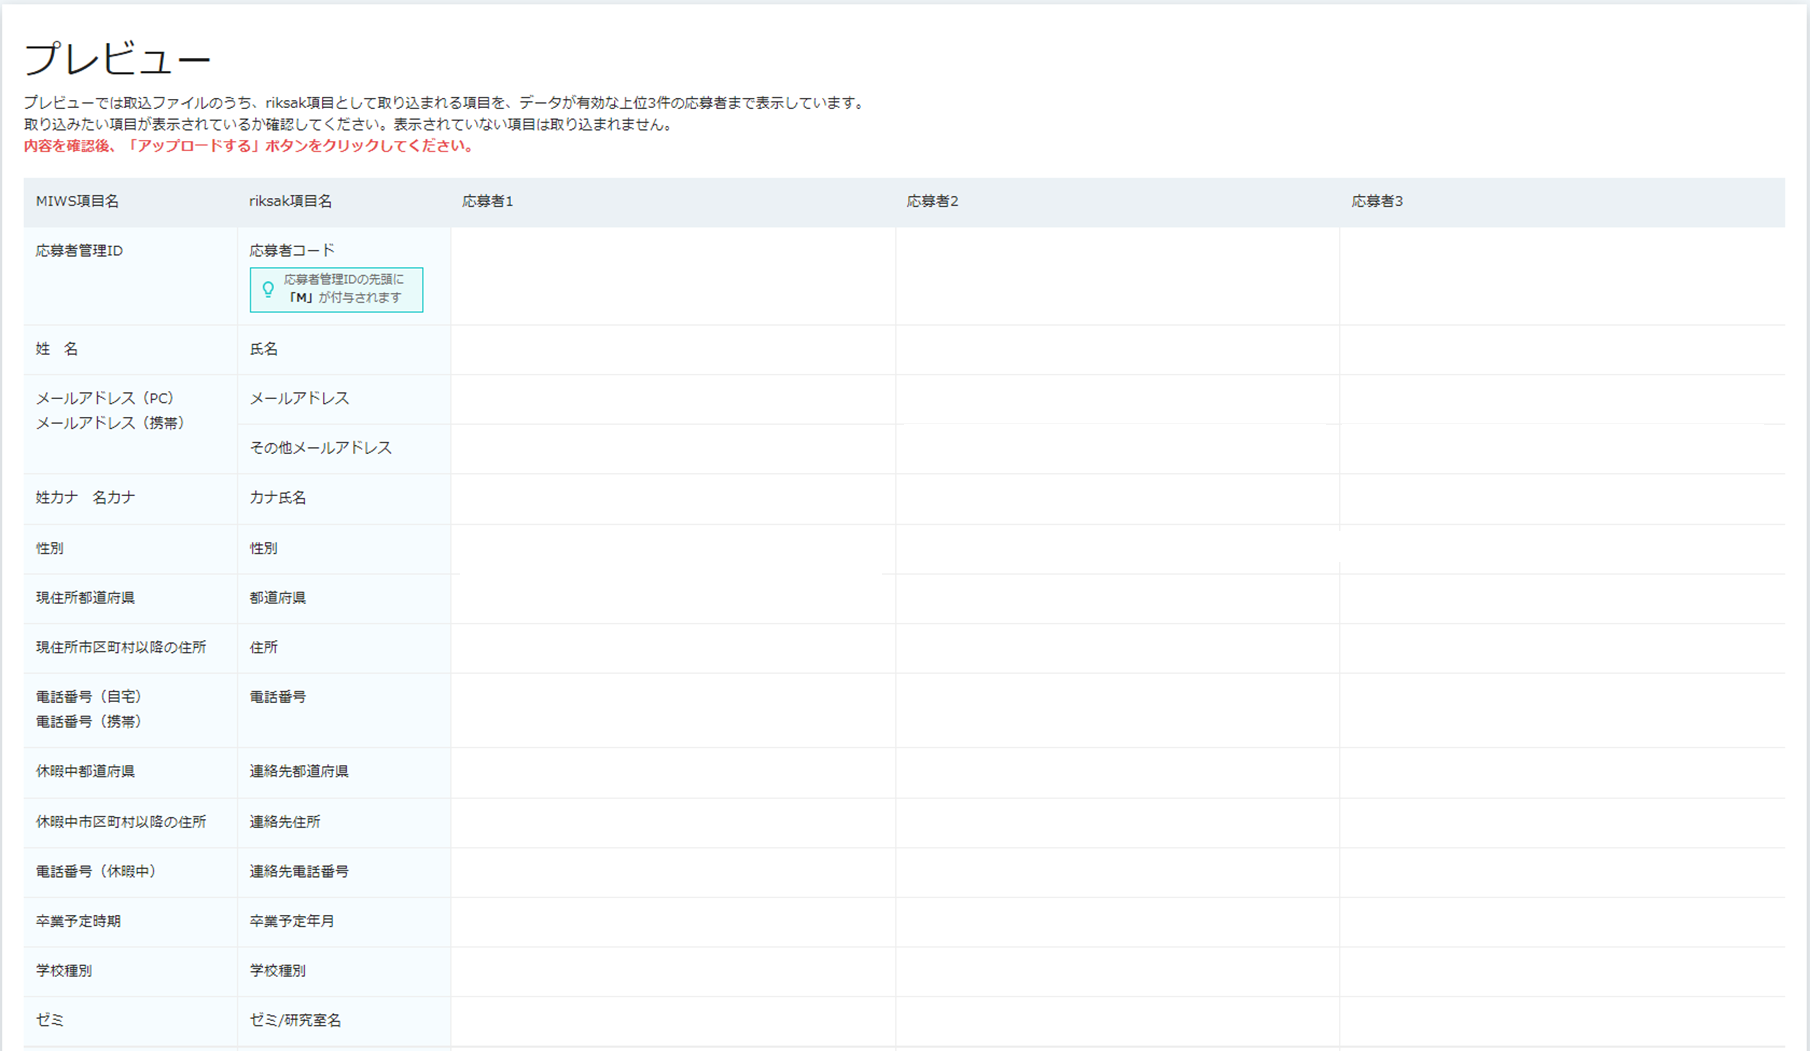This screenshot has width=1810, height=1051.
Task: Click the 電話番号（自宅） row label
Action: pos(89,697)
